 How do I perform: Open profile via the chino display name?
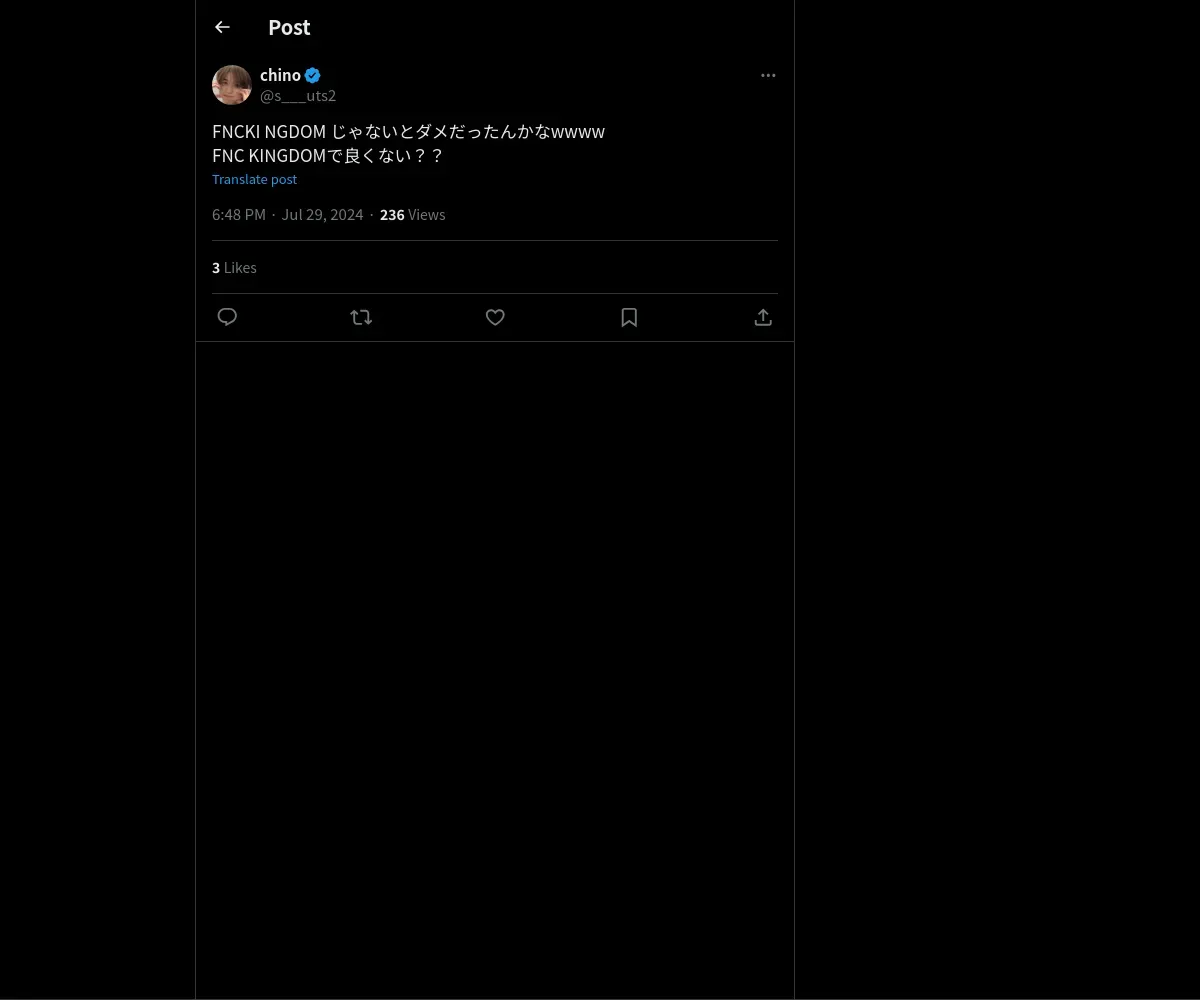click(280, 75)
